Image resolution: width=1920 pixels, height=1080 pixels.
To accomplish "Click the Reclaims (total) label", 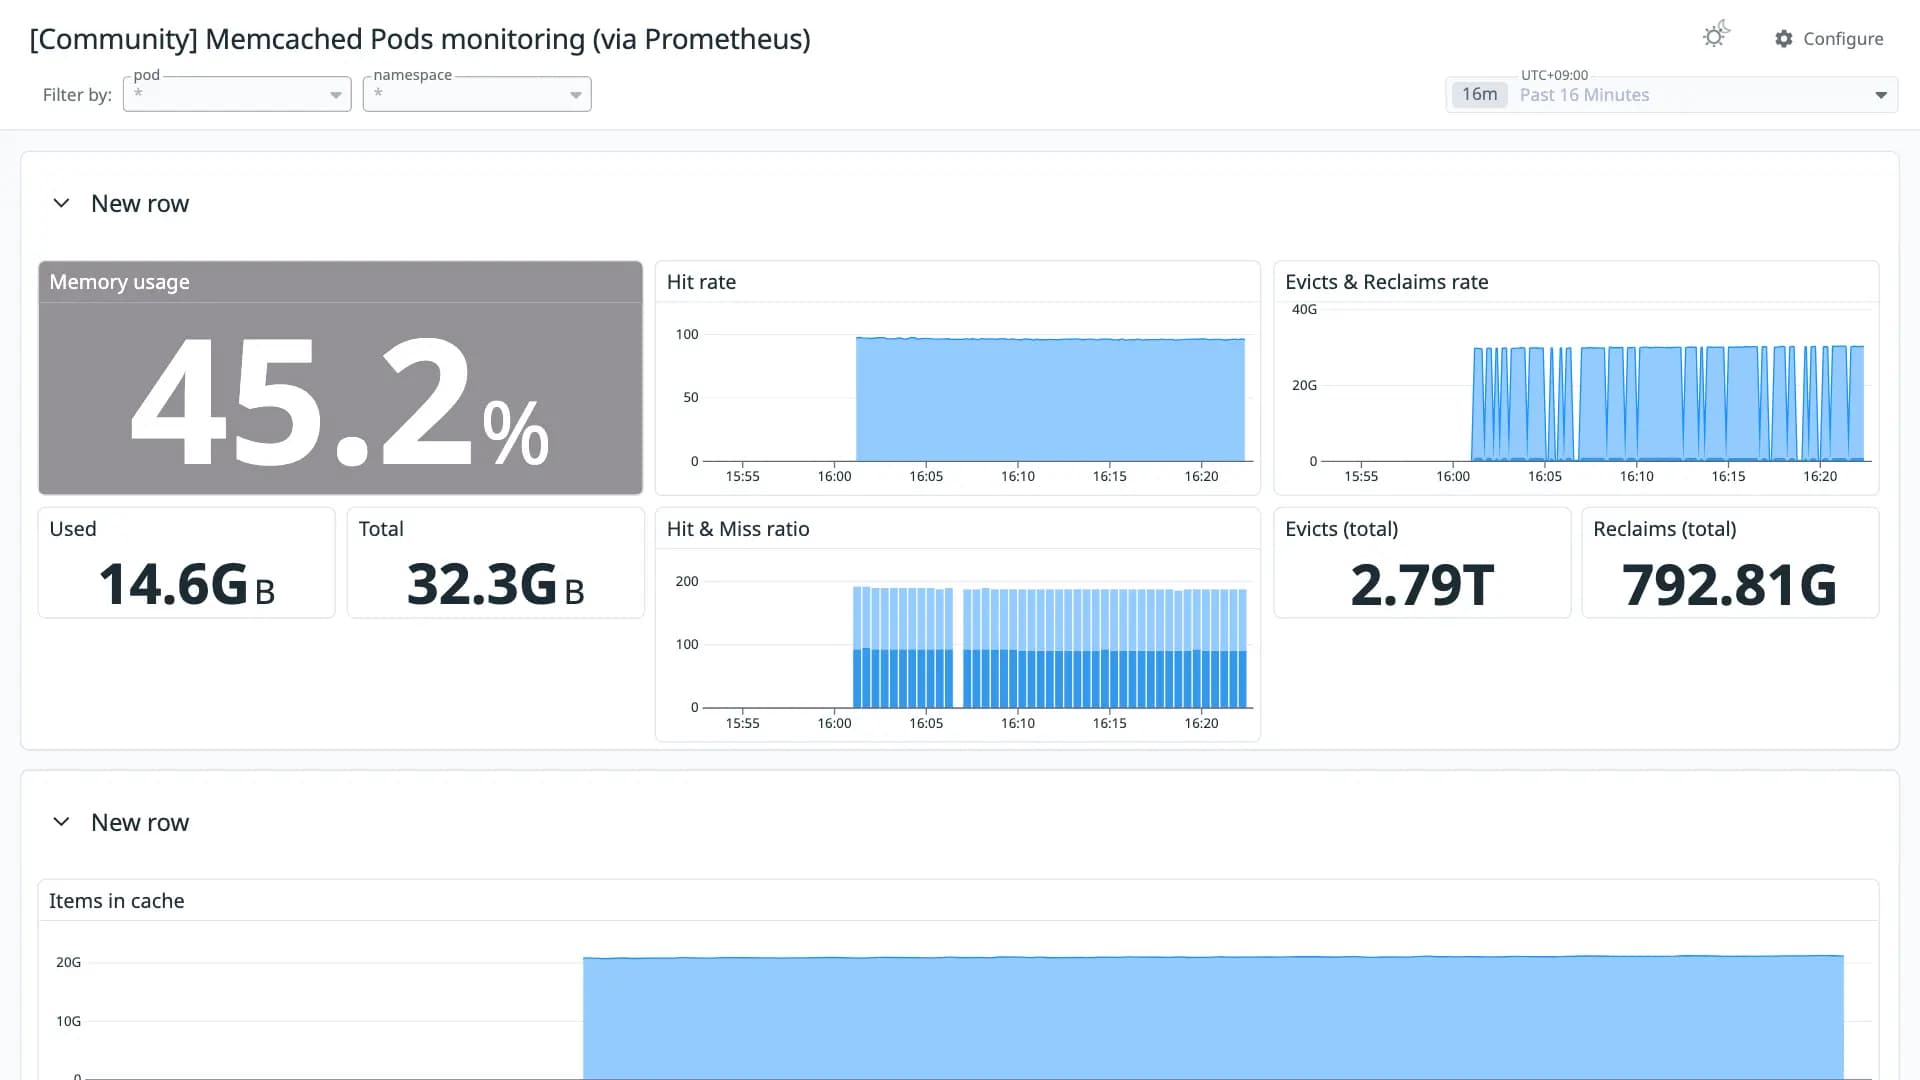I will (x=1664, y=529).
